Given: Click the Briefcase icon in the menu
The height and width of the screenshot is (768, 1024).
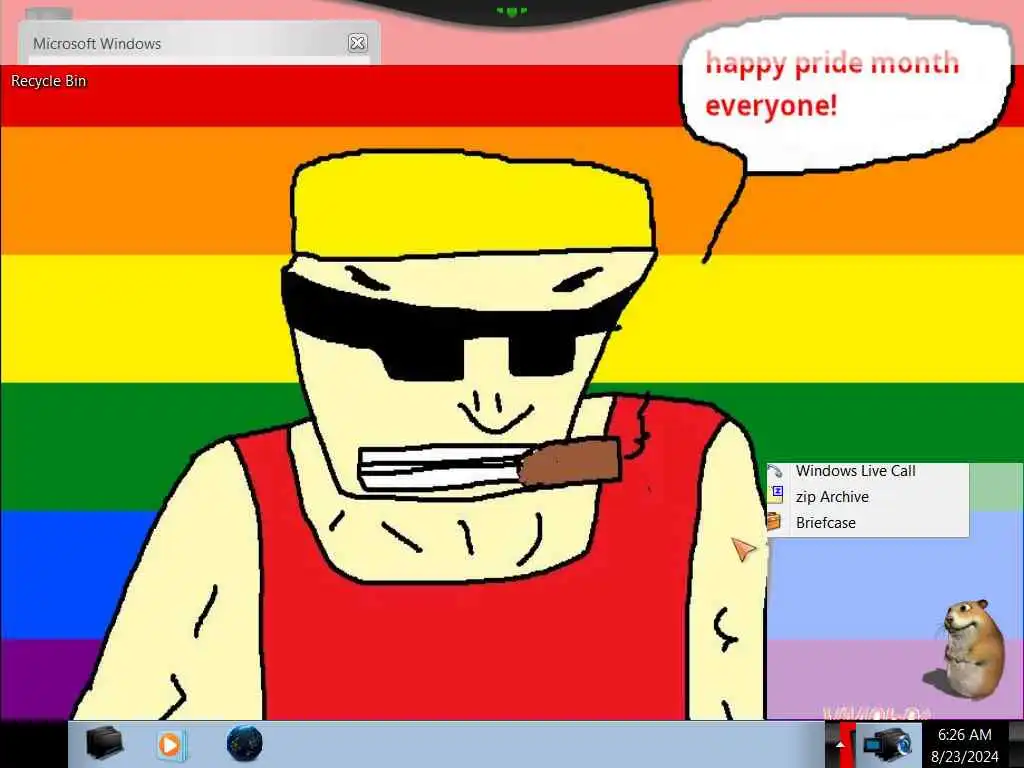Looking at the screenshot, I should [775, 521].
